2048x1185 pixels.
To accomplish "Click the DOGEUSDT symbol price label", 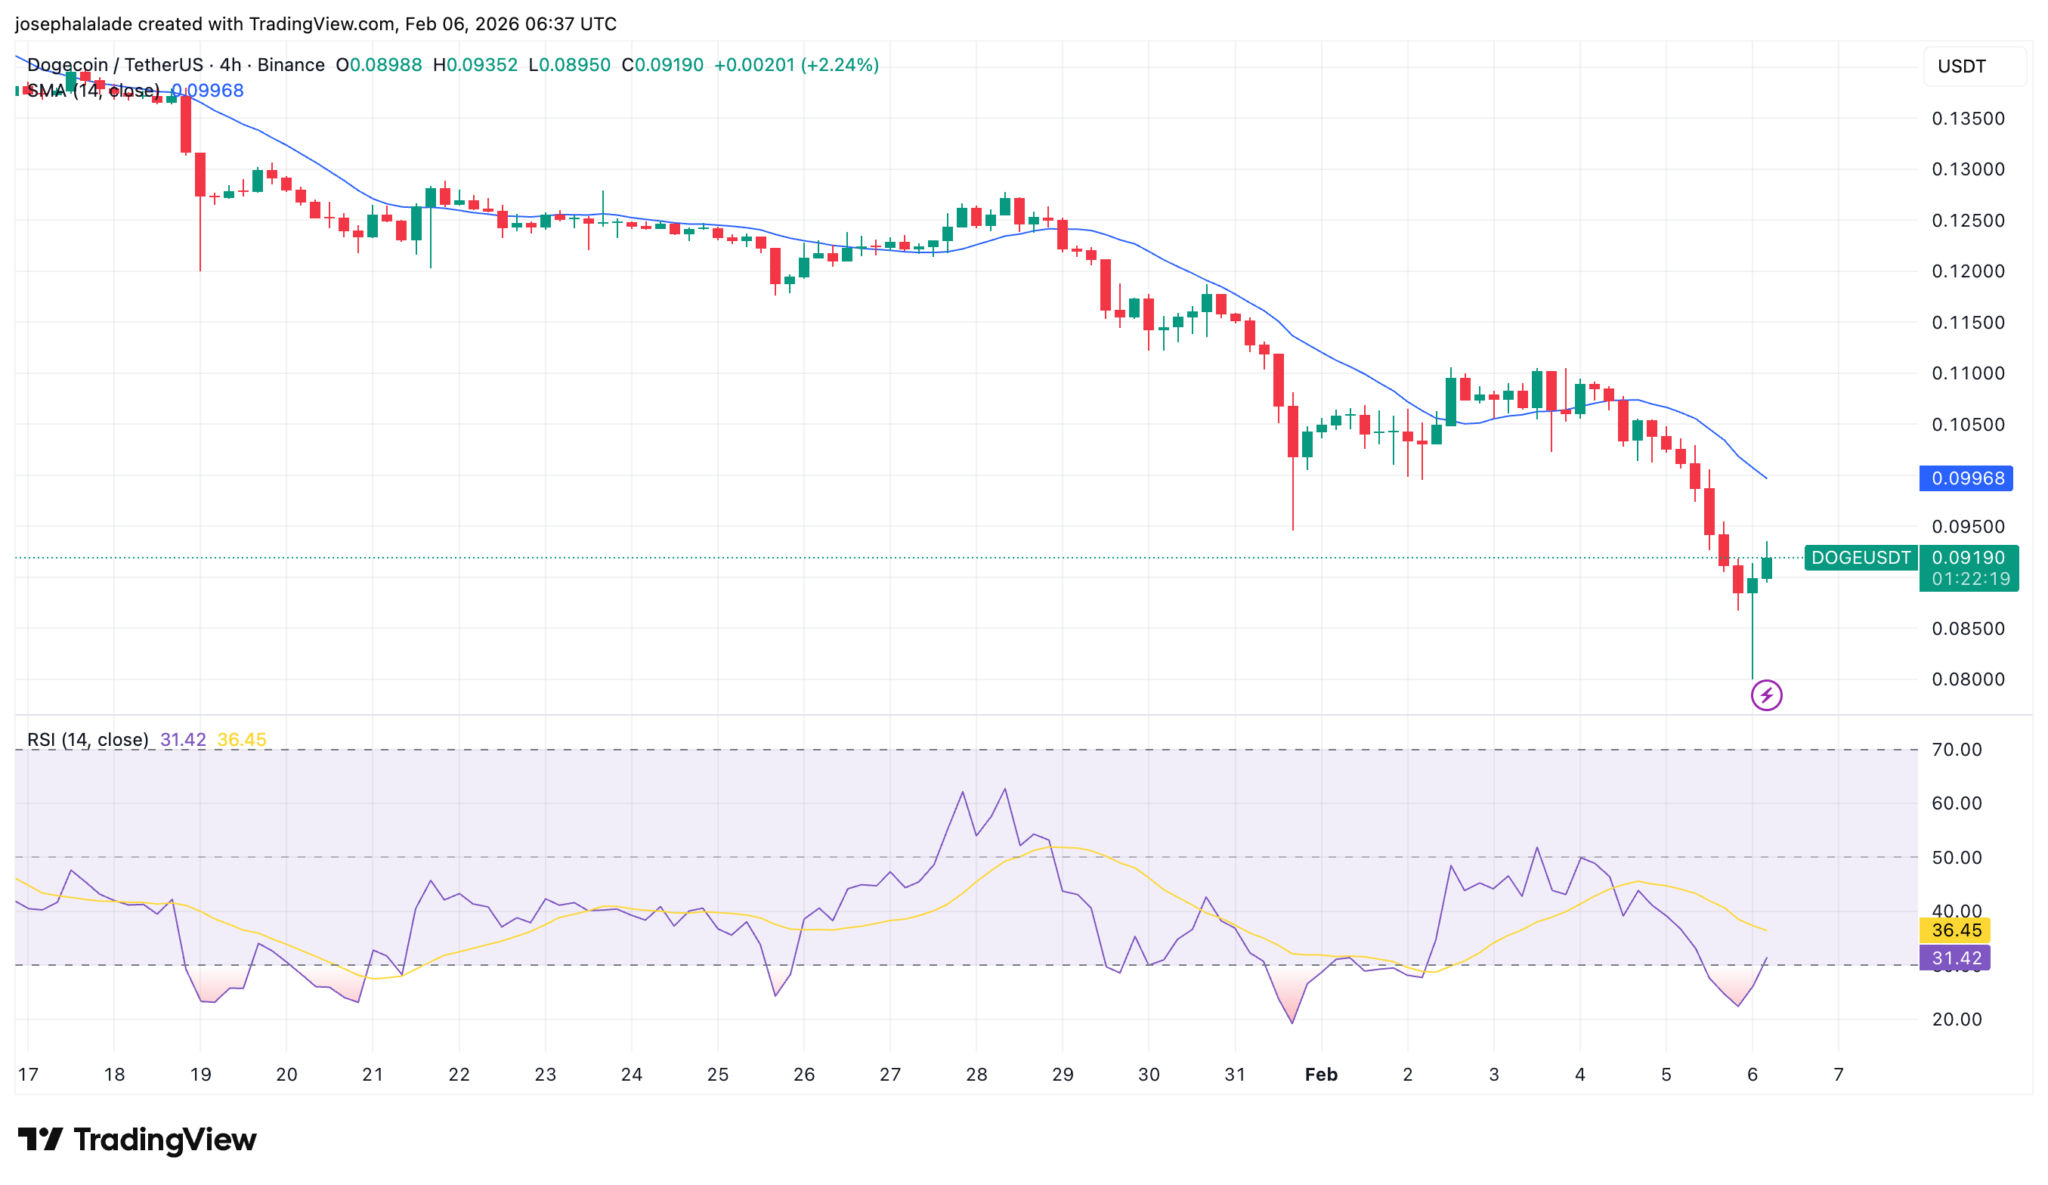I will [1860, 558].
